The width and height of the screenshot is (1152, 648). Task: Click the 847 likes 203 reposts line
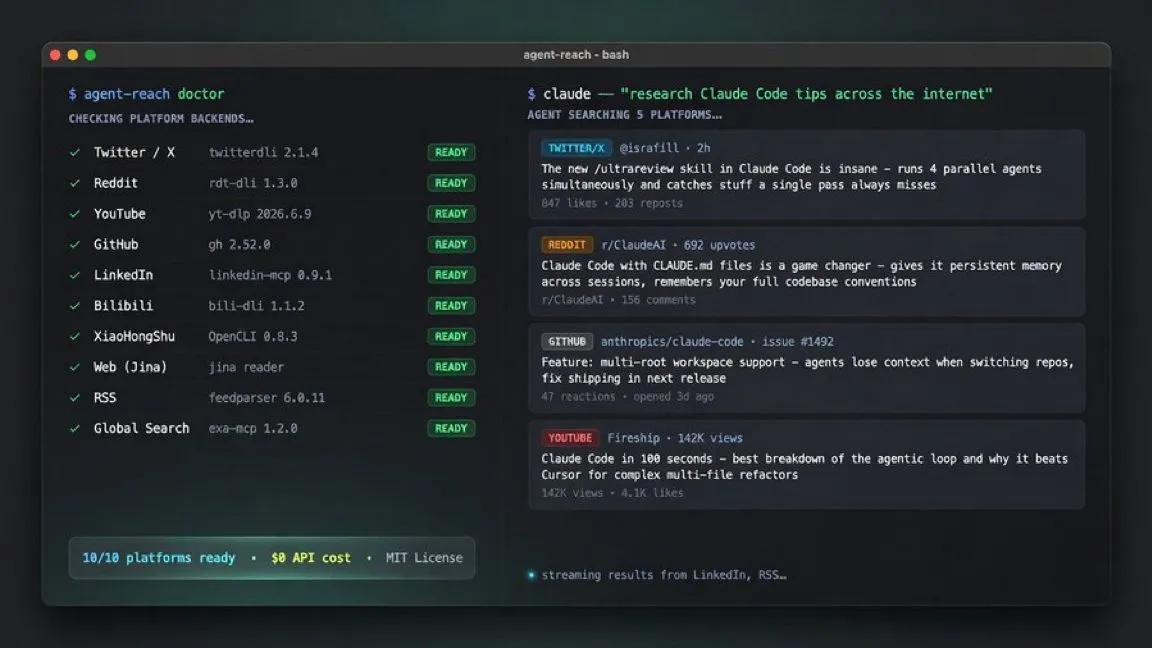click(612, 204)
